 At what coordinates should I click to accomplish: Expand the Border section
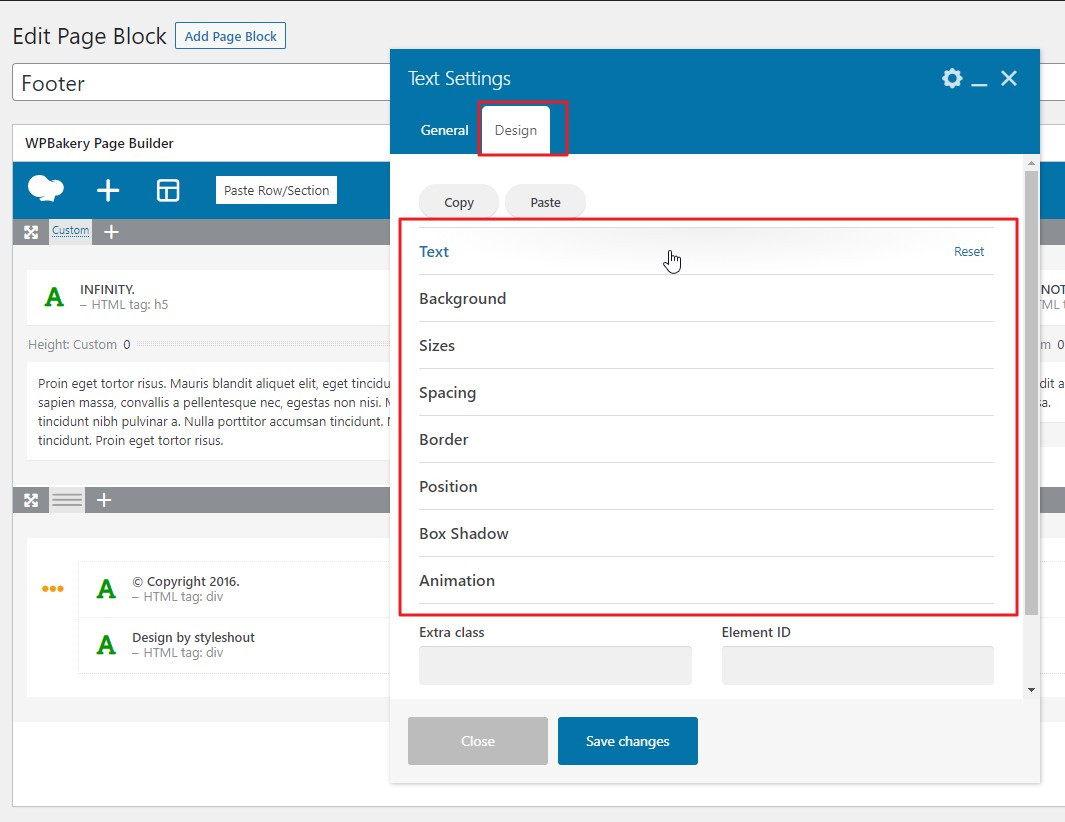(706, 440)
